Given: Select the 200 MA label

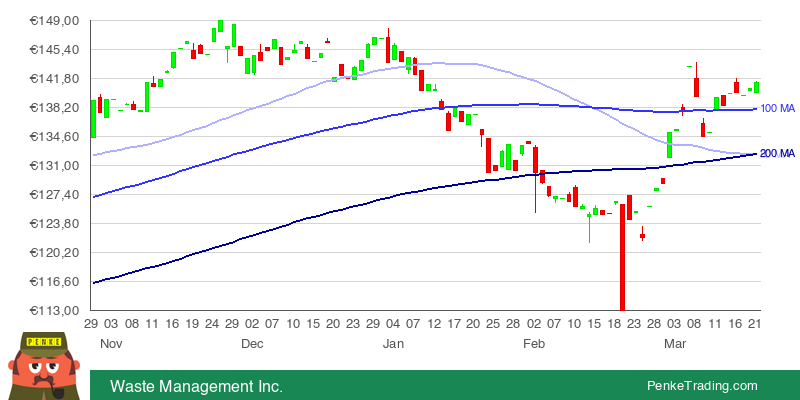Looking at the screenshot, I should click(778, 154).
